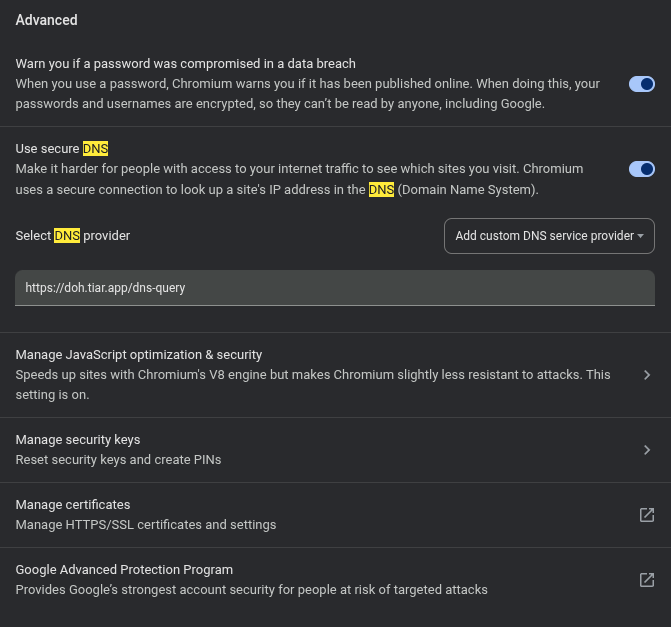Open the Manage certificates title
The width and height of the screenshot is (671, 627).
[73, 505]
